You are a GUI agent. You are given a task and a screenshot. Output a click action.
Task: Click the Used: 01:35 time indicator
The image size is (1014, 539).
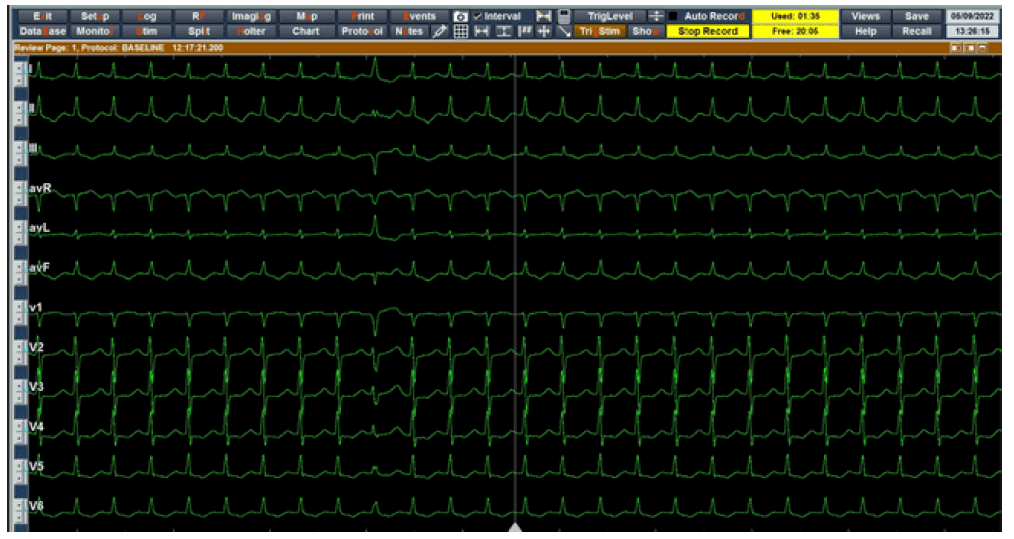click(795, 16)
